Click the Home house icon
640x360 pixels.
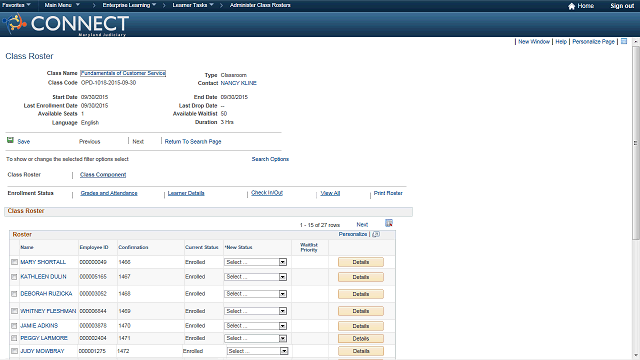571,6
